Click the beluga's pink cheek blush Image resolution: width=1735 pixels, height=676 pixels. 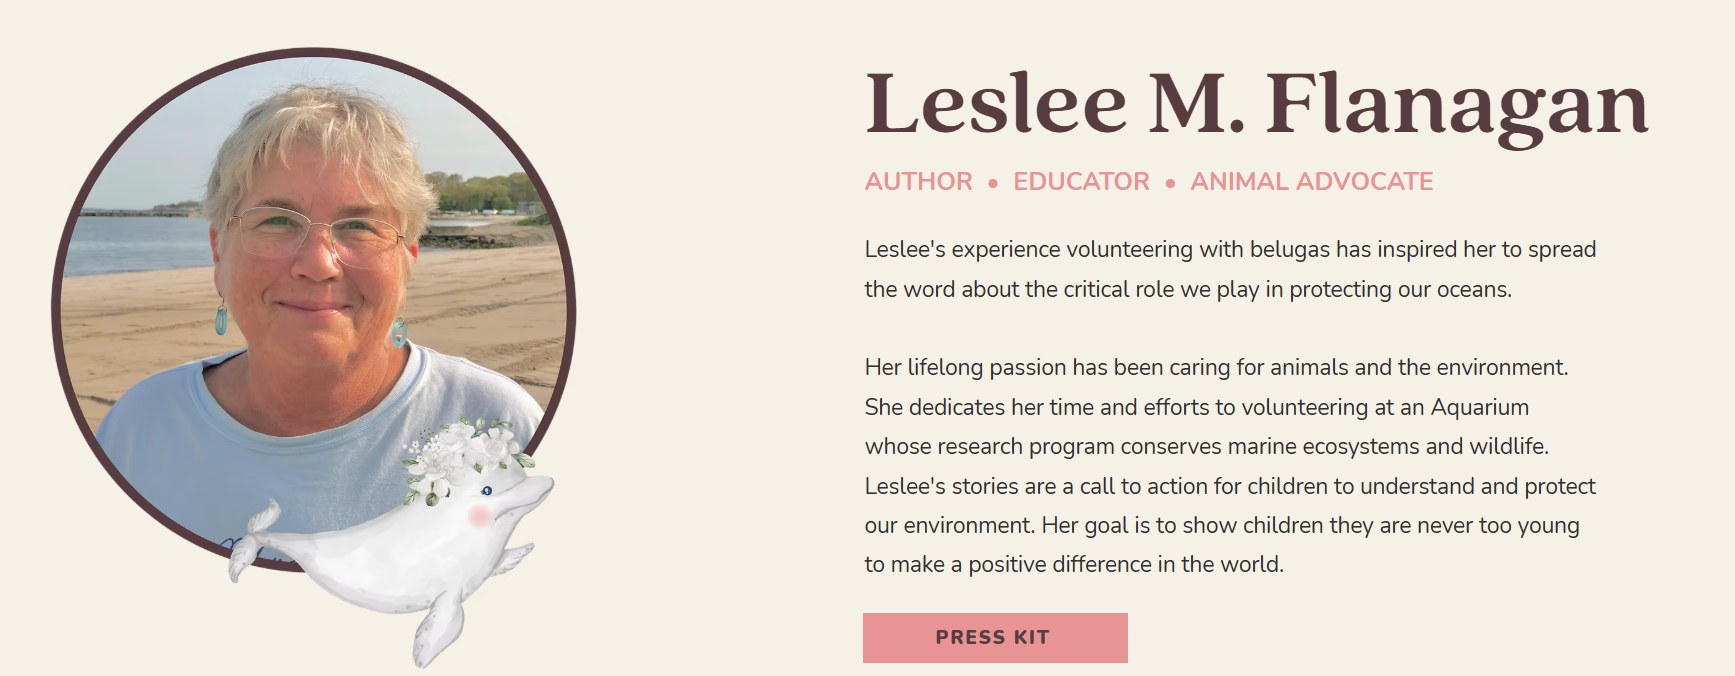[x=479, y=515]
